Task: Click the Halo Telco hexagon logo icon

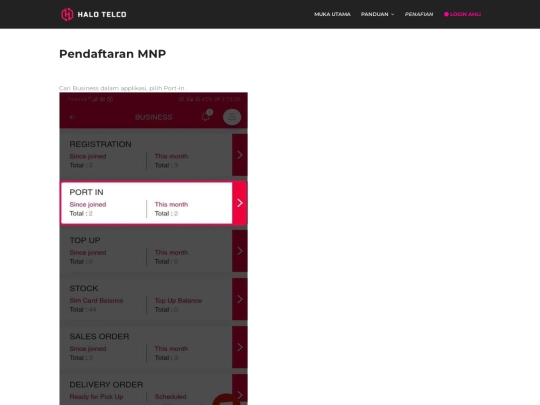Action: click(67, 14)
